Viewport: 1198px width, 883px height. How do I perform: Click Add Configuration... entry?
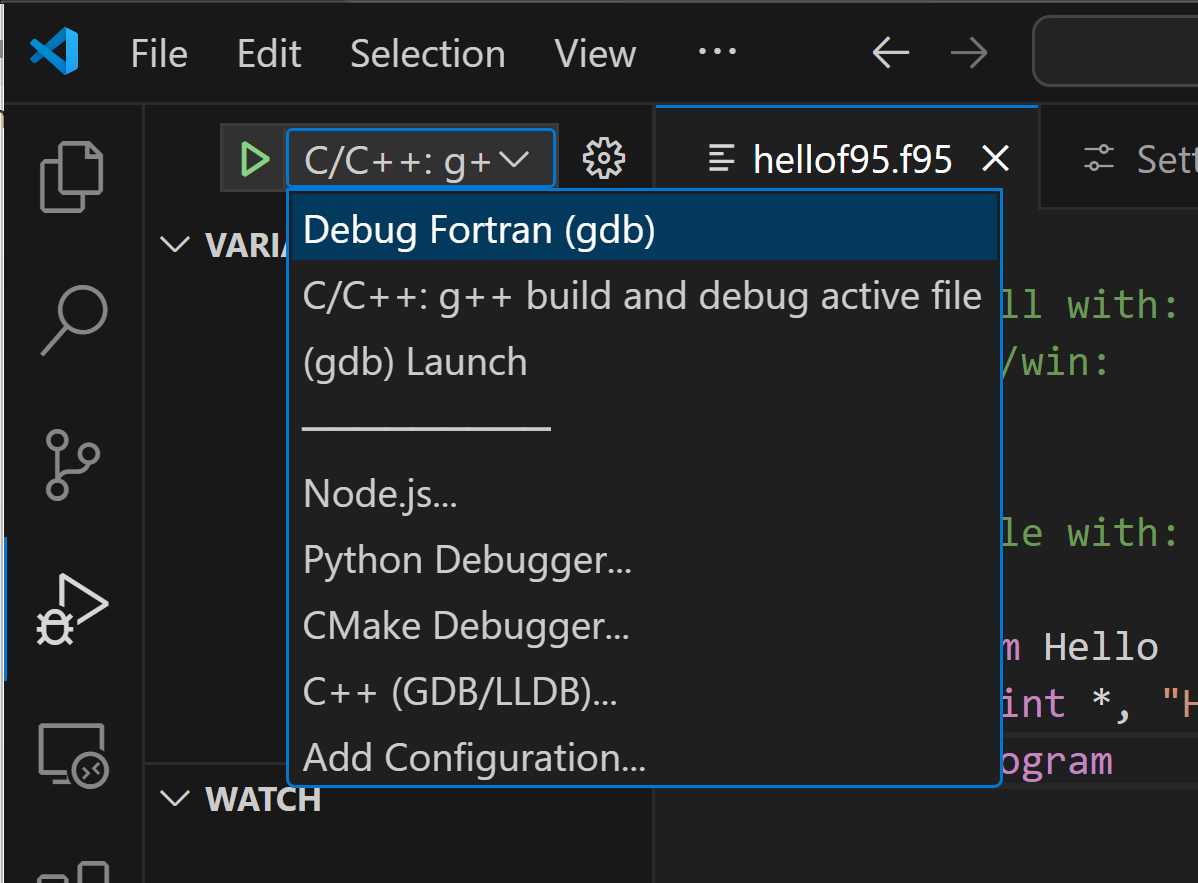474,758
